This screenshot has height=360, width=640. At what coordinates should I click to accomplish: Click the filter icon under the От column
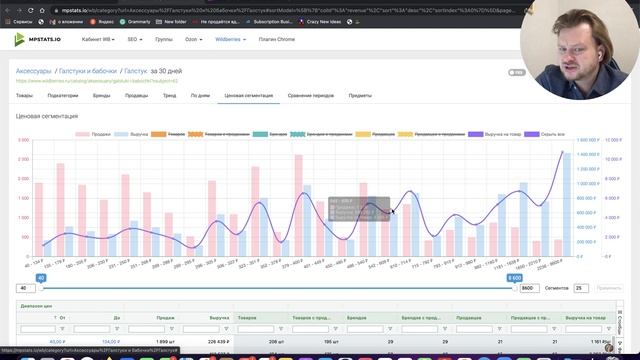(62, 329)
